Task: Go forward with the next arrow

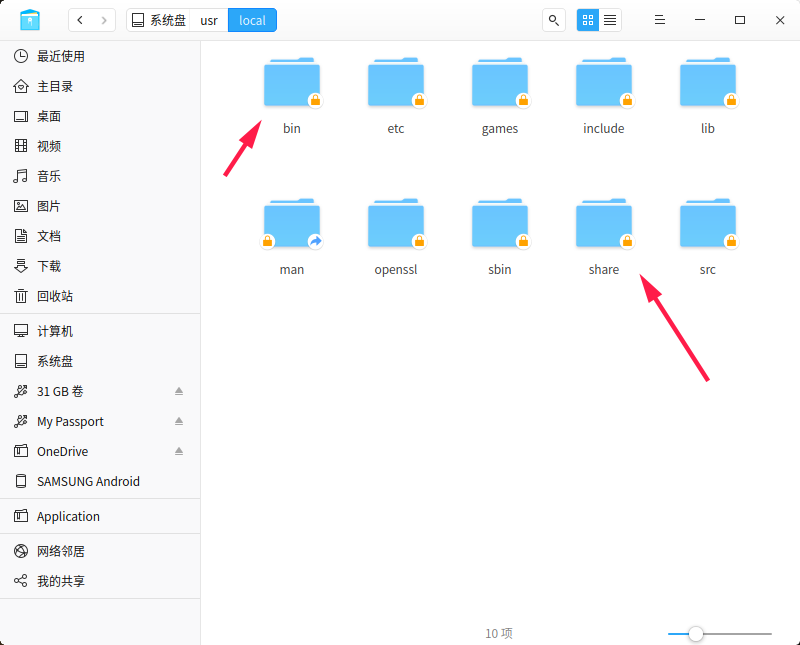Action: [x=104, y=20]
